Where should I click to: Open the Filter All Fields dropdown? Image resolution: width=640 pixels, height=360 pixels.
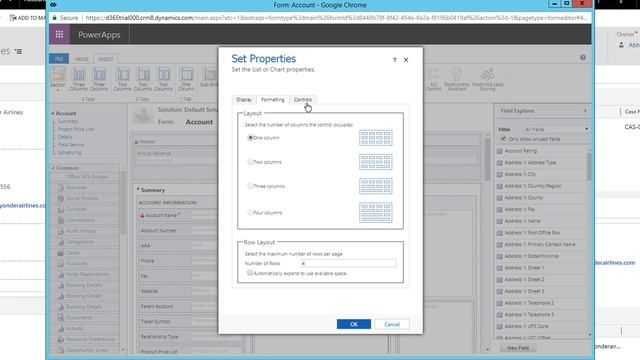pyautogui.click(x=557, y=129)
